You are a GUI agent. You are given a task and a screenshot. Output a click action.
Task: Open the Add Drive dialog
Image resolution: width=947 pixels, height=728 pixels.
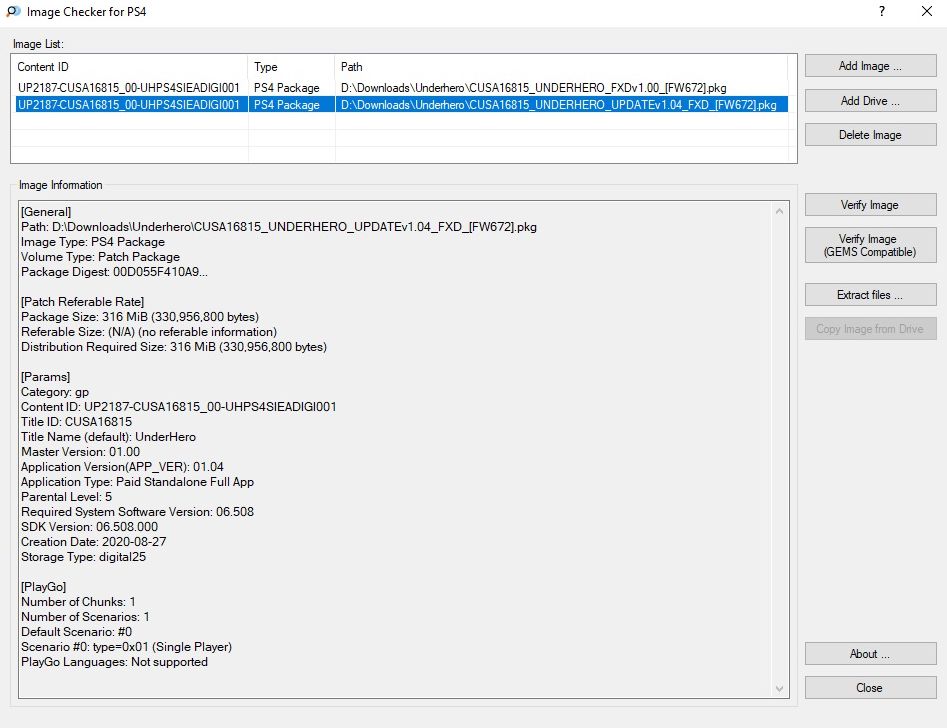[870, 101]
